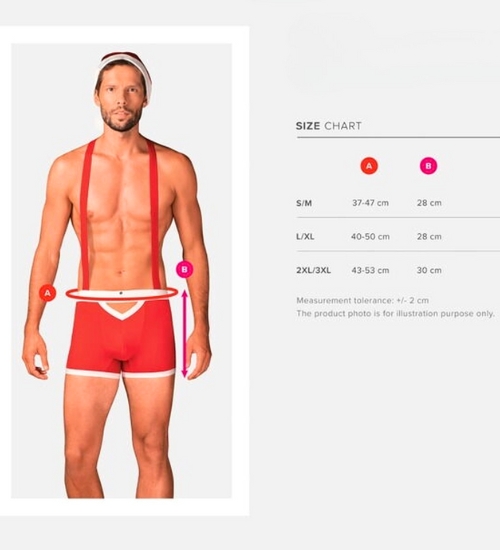Select the 2XL/3XL size row label

(313, 270)
